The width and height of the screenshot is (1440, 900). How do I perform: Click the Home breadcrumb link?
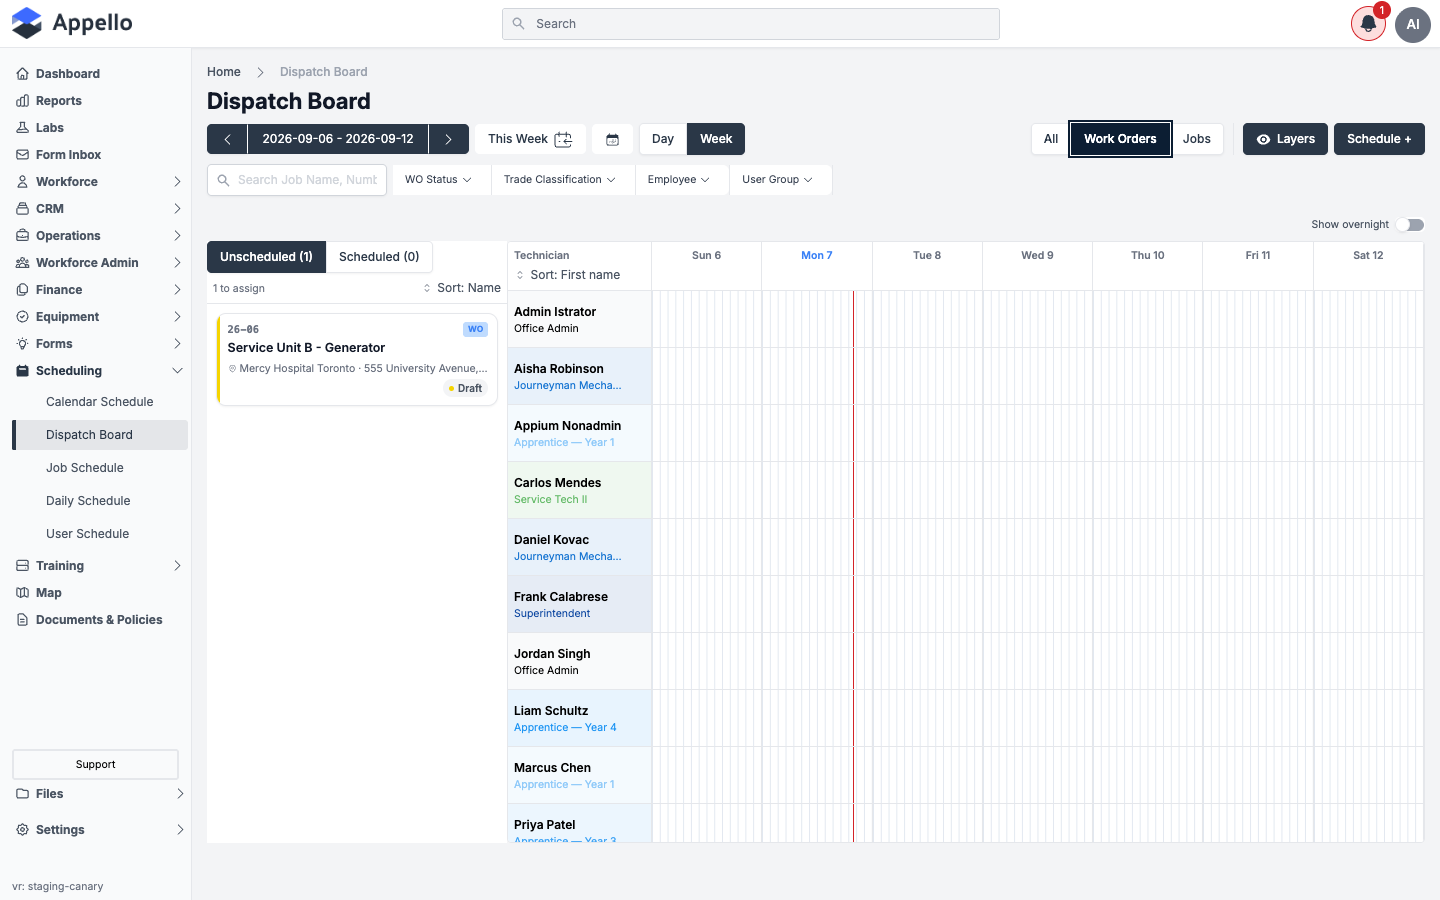click(224, 72)
